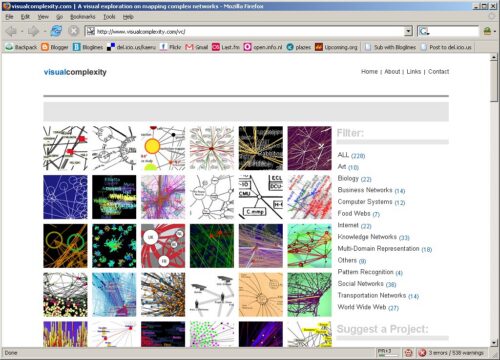This screenshot has height=360, width=500.
Task: Open the plazes bookmark
Action: (299, 47)
